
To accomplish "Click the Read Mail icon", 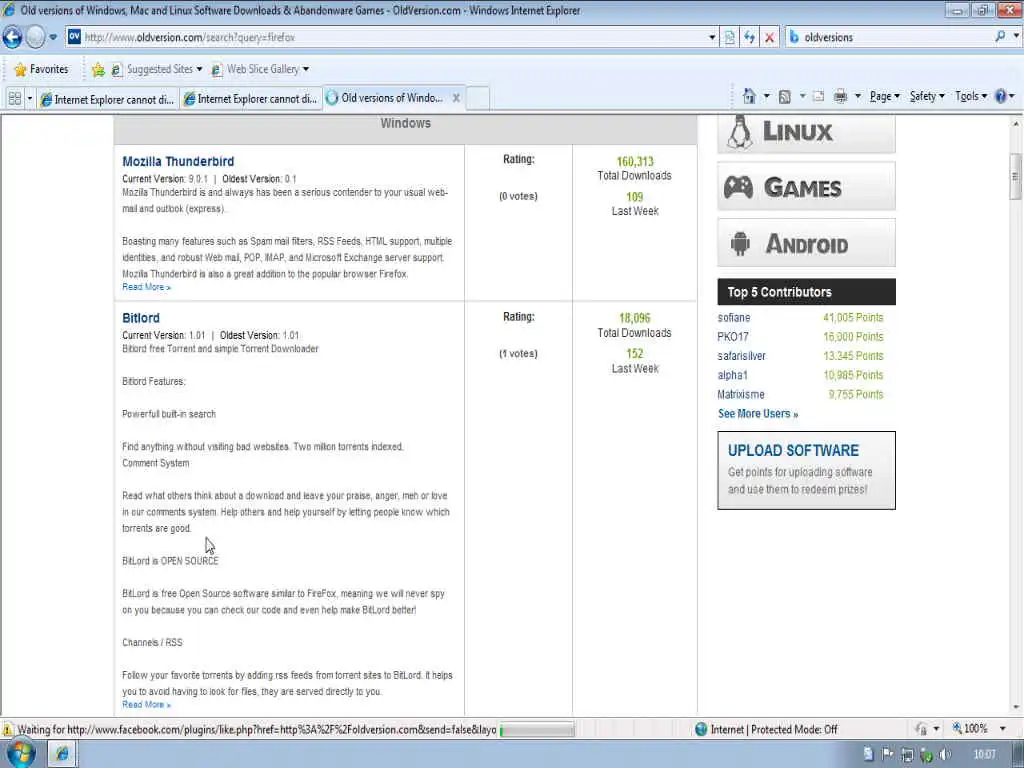I will [x=818, y=97].
